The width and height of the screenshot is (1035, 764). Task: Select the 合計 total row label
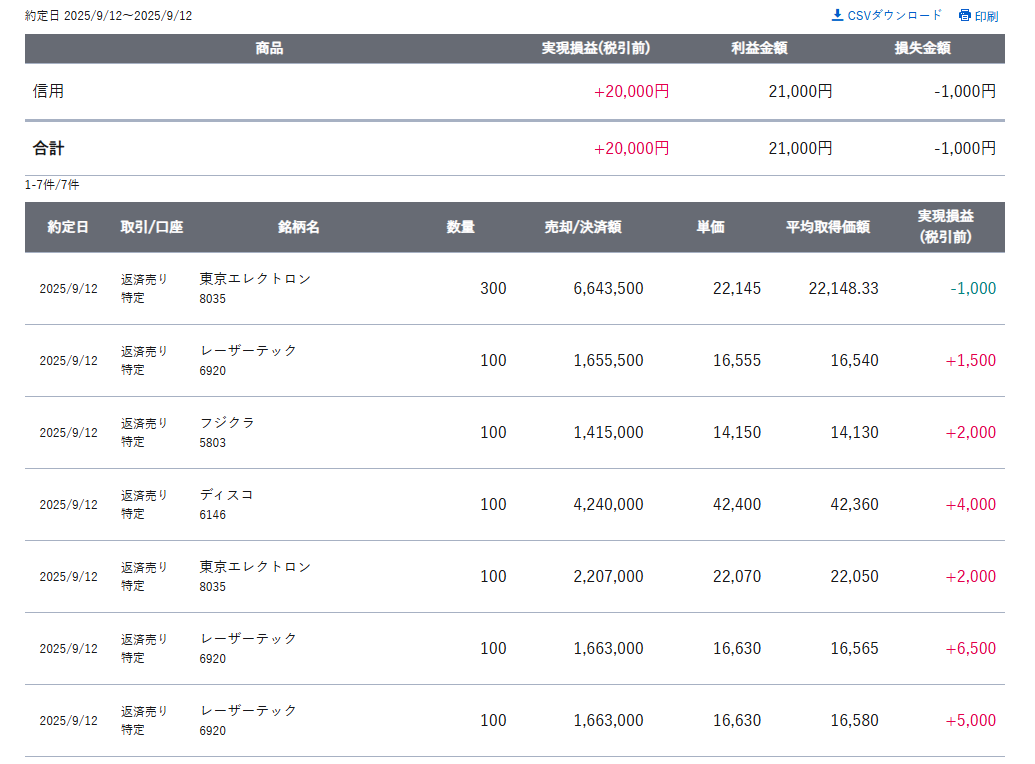coord(48,148)
